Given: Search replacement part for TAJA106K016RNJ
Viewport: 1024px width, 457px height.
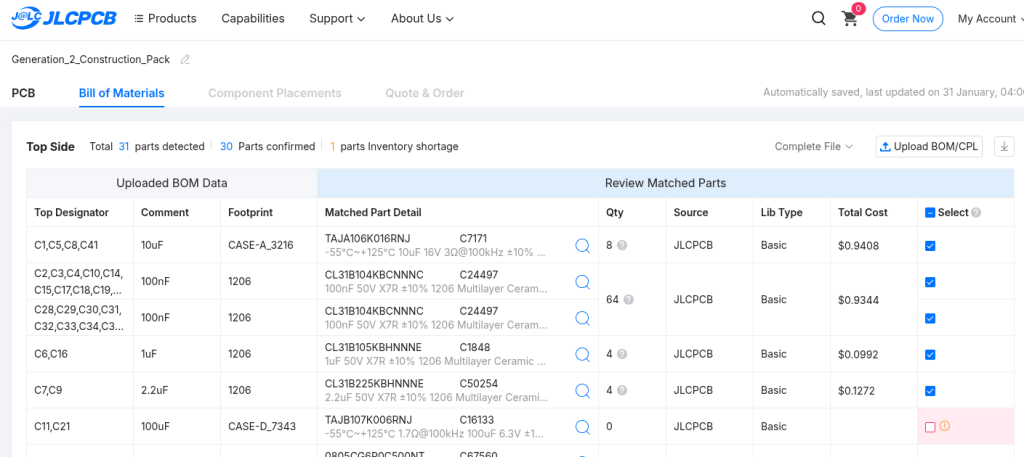Looking at the screenshot, I should tap(582, 245).
